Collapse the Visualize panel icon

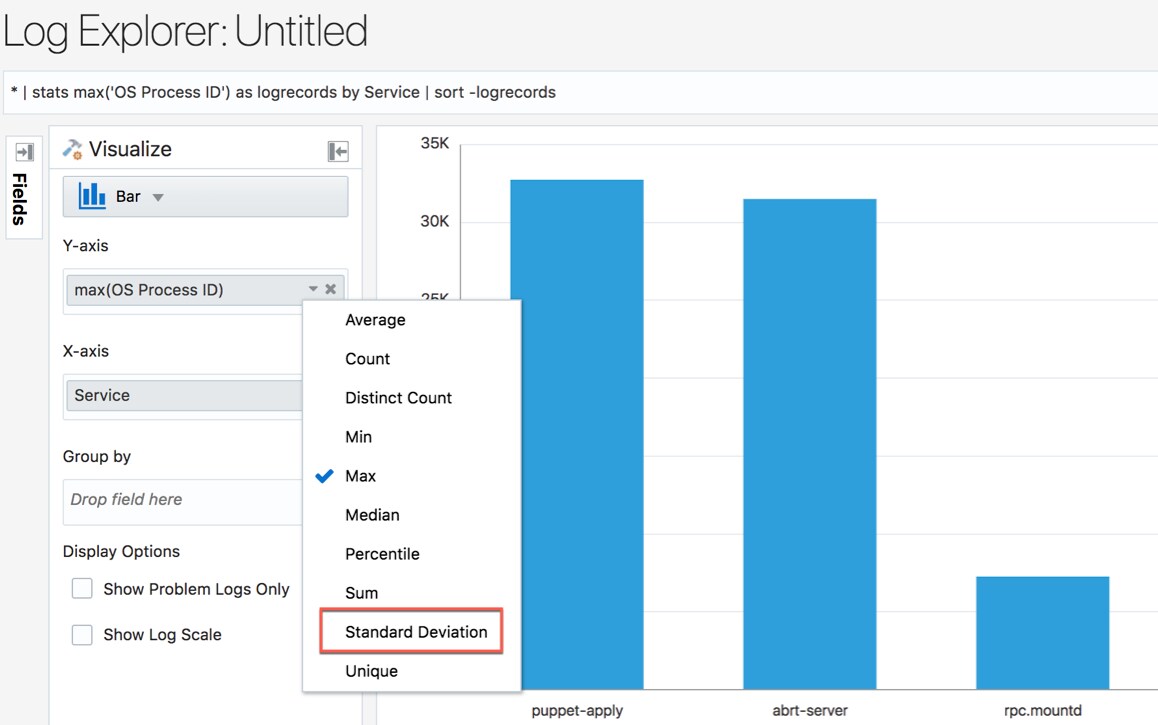[x=338, y=151]
